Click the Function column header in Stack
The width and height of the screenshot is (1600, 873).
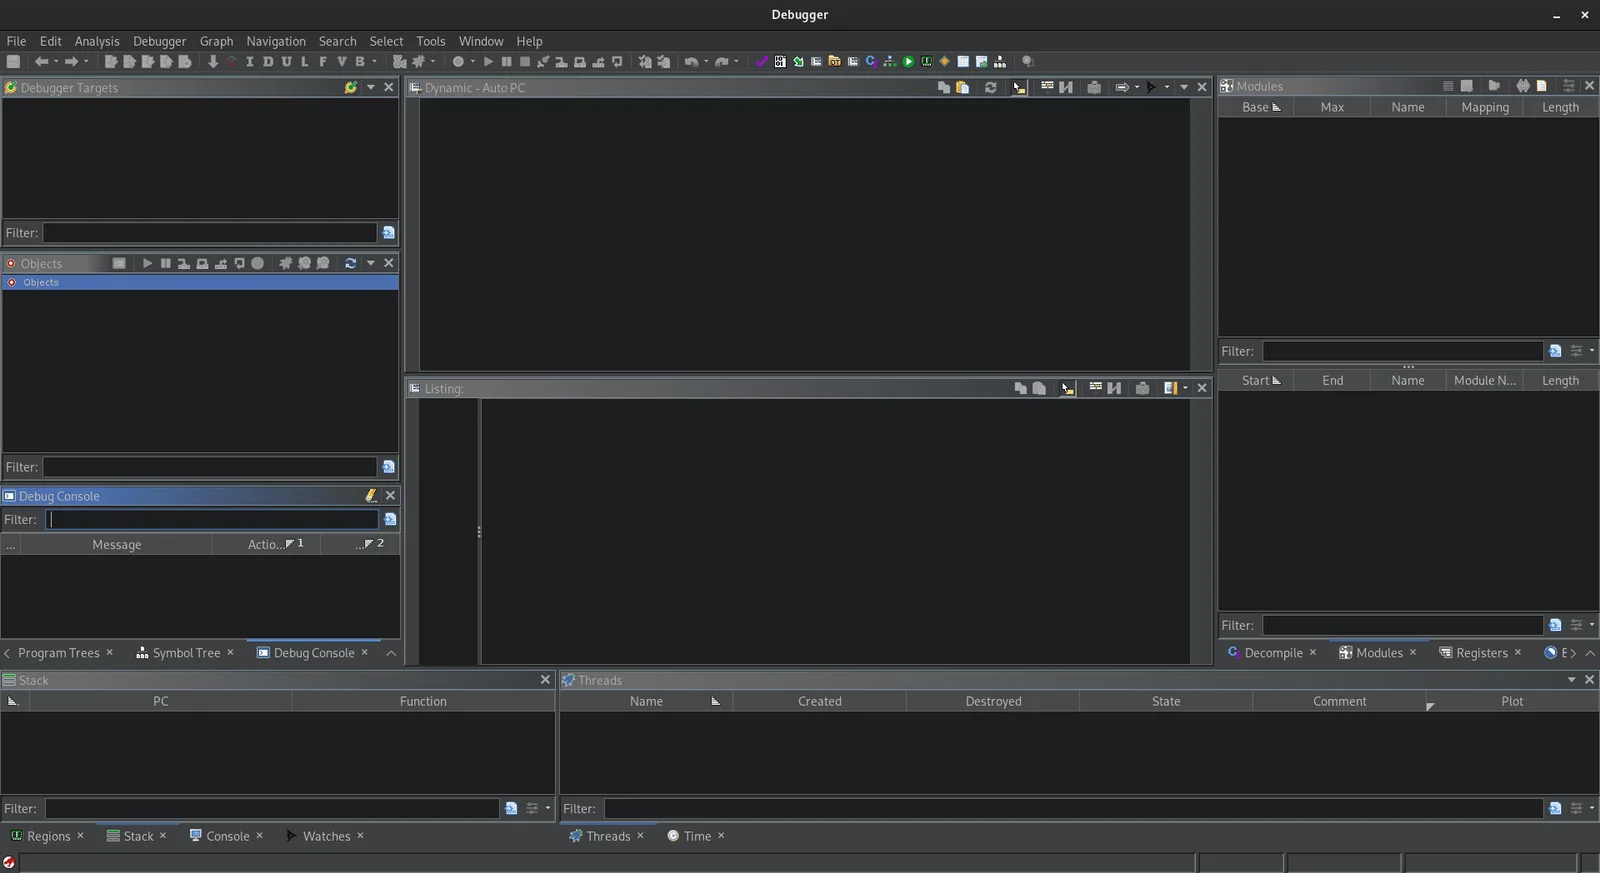click(x=423, y=701)
